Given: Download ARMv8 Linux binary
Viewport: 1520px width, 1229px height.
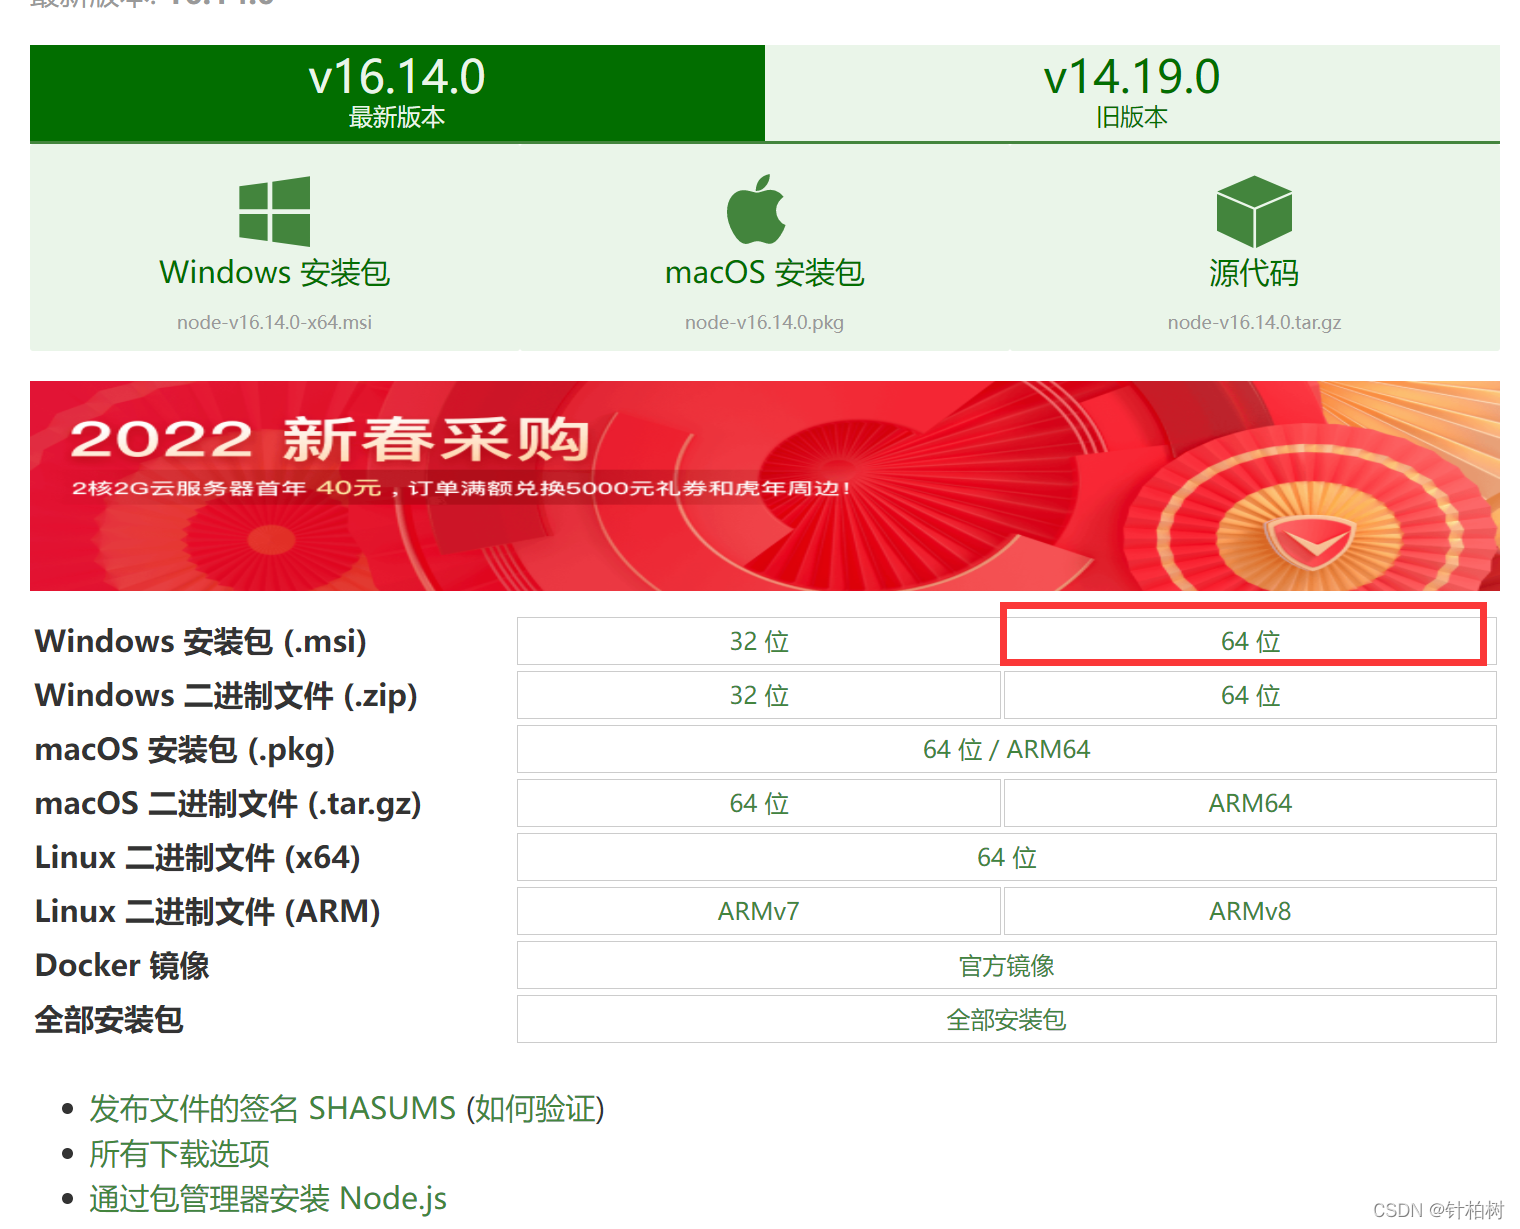Looking at the screenshot, I should click(1250, 911).
